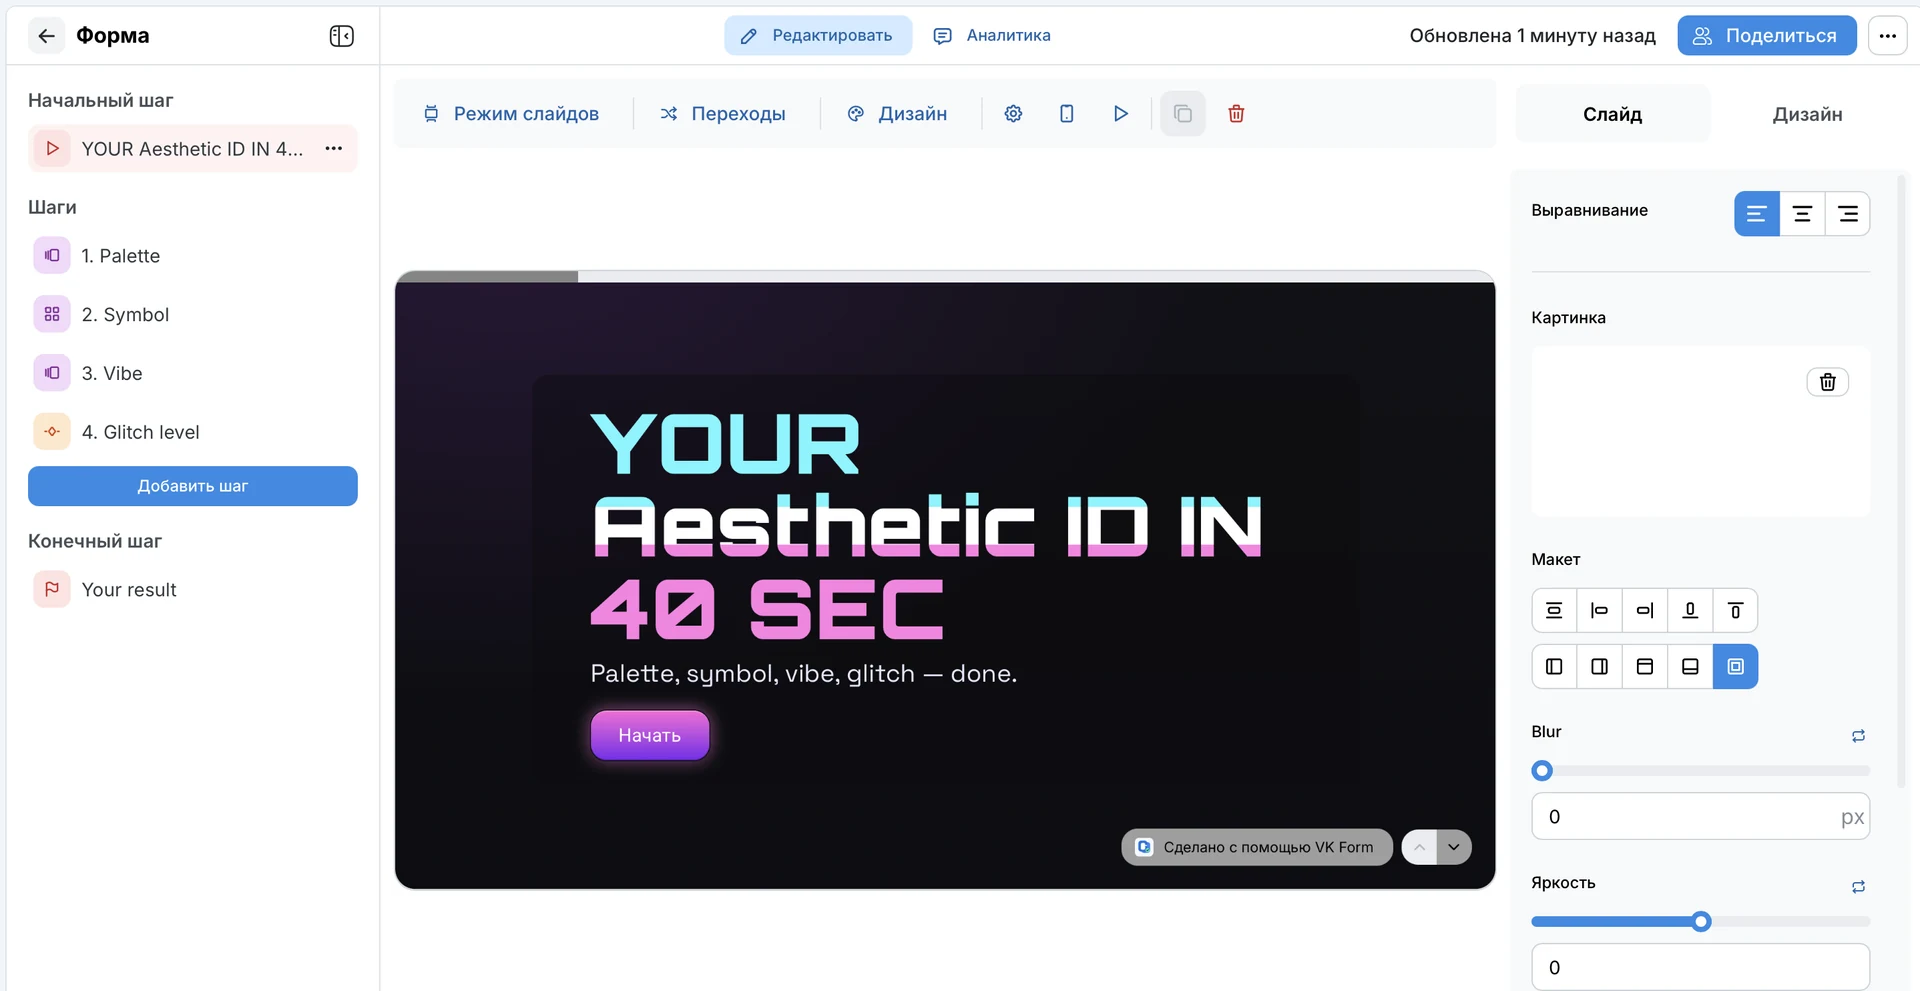Image resolution: width=1920 pixels, height=991 pixels.
Task: Delete the slide with the red trash icon
Action: [1236, 113]
